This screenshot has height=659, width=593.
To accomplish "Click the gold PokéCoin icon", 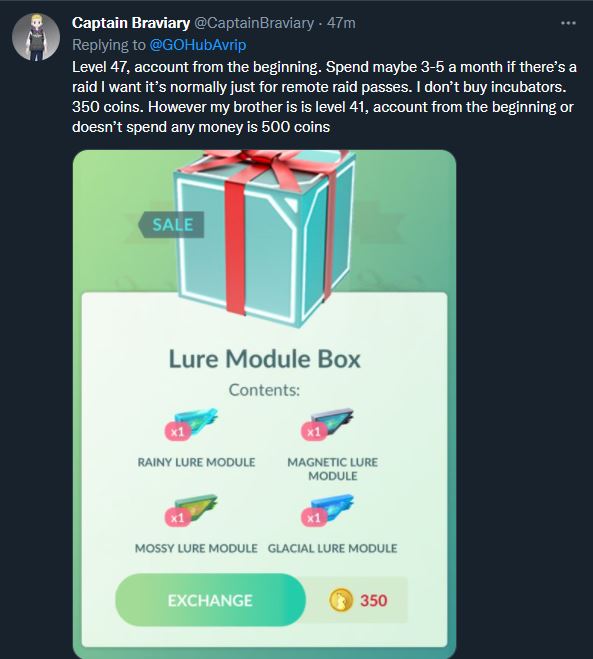I will 340,600.
